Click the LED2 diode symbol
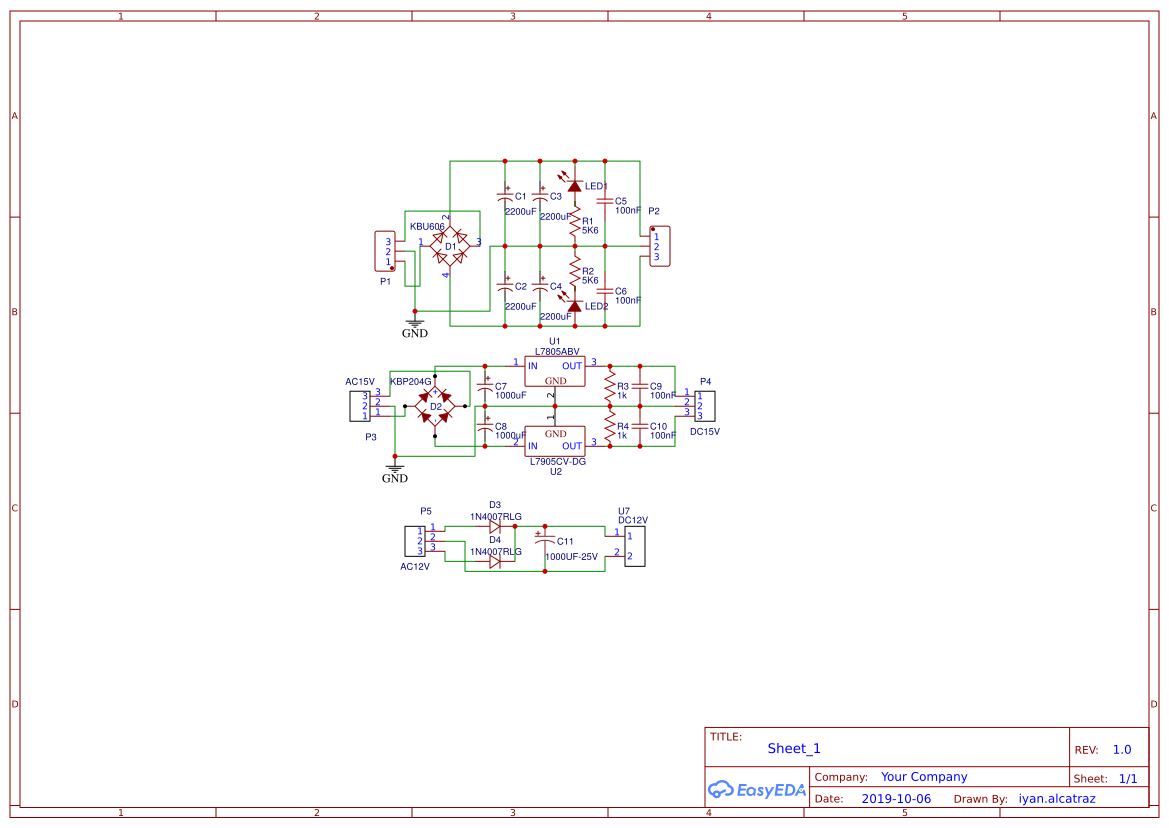 574,306
